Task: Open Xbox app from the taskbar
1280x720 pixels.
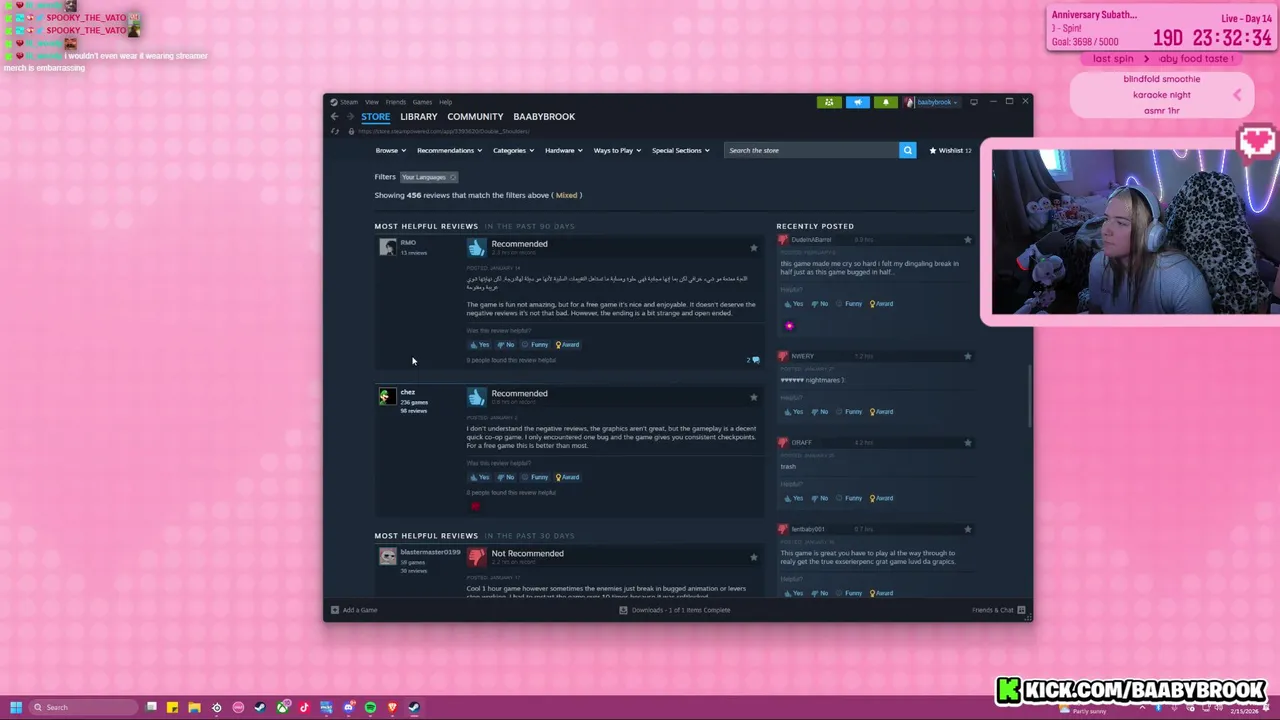Action: coord(282,708)
